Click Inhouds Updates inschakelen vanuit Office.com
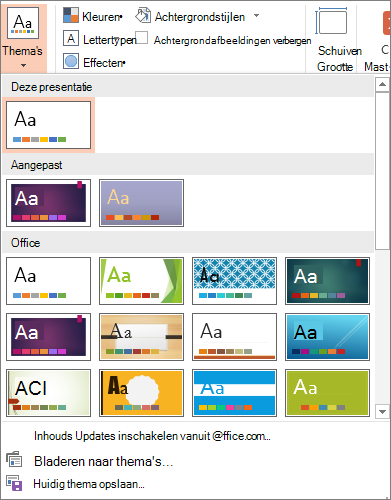The height and width of the screenshot is (500, 391). 152,436
